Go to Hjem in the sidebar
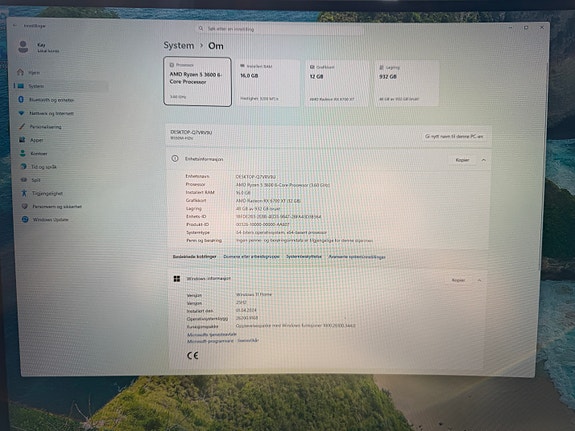Viewport: 575px width, 431px height. pyautogui.click(x=34, y=73)
